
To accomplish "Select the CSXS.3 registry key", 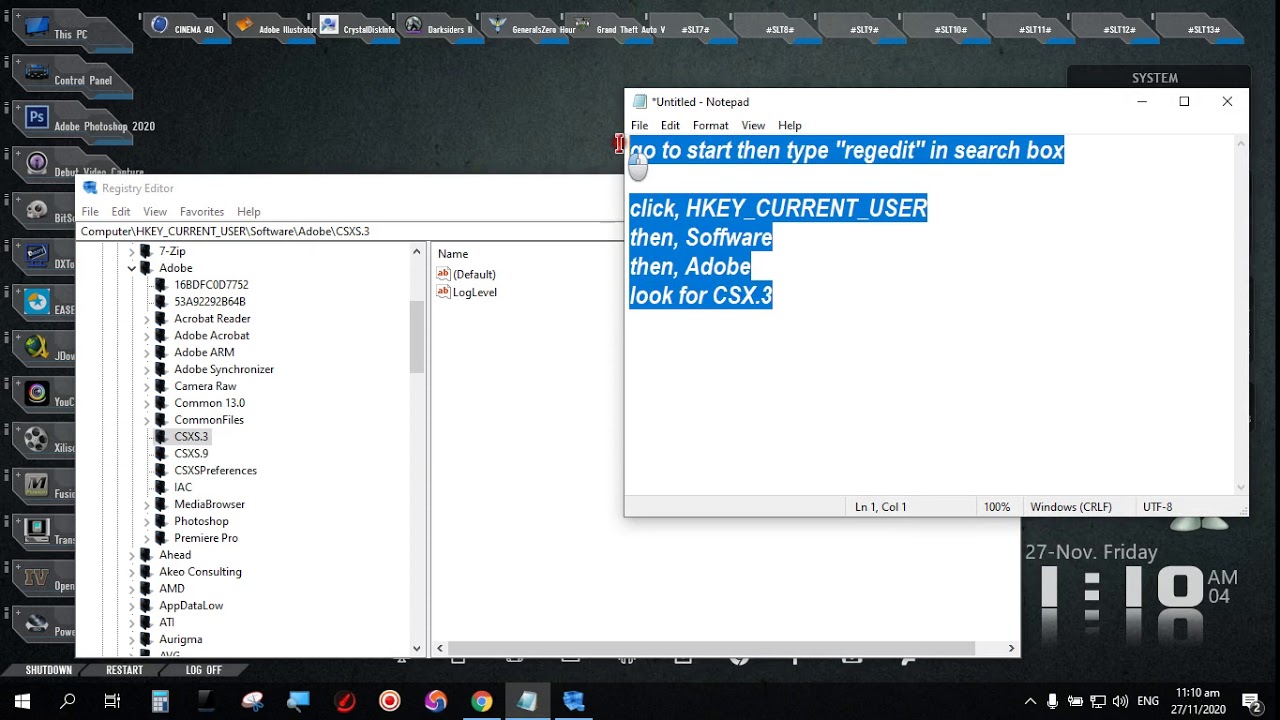I will [191, 437].
